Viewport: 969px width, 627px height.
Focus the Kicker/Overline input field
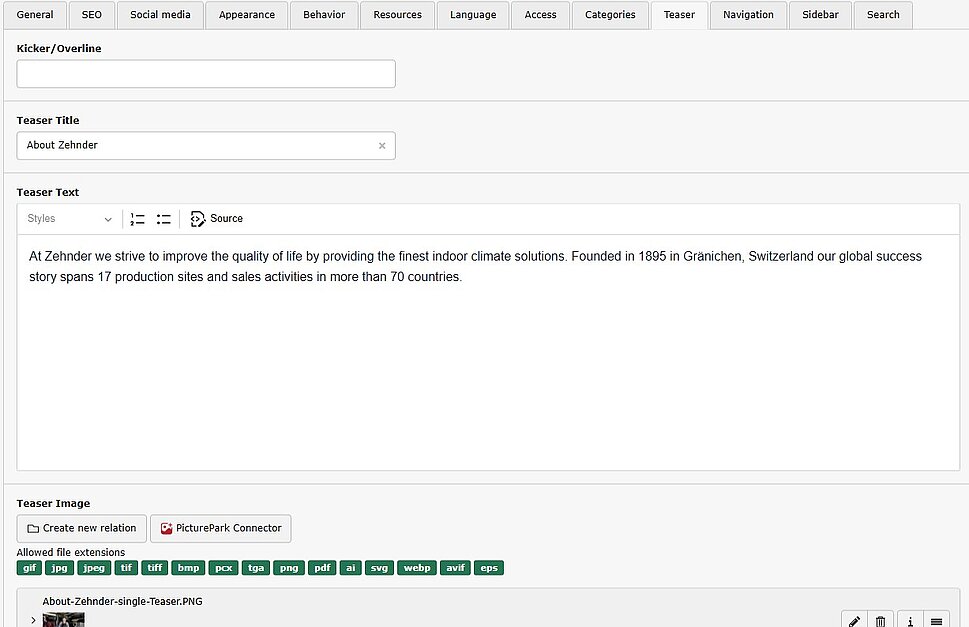click(x=205, y=74)
